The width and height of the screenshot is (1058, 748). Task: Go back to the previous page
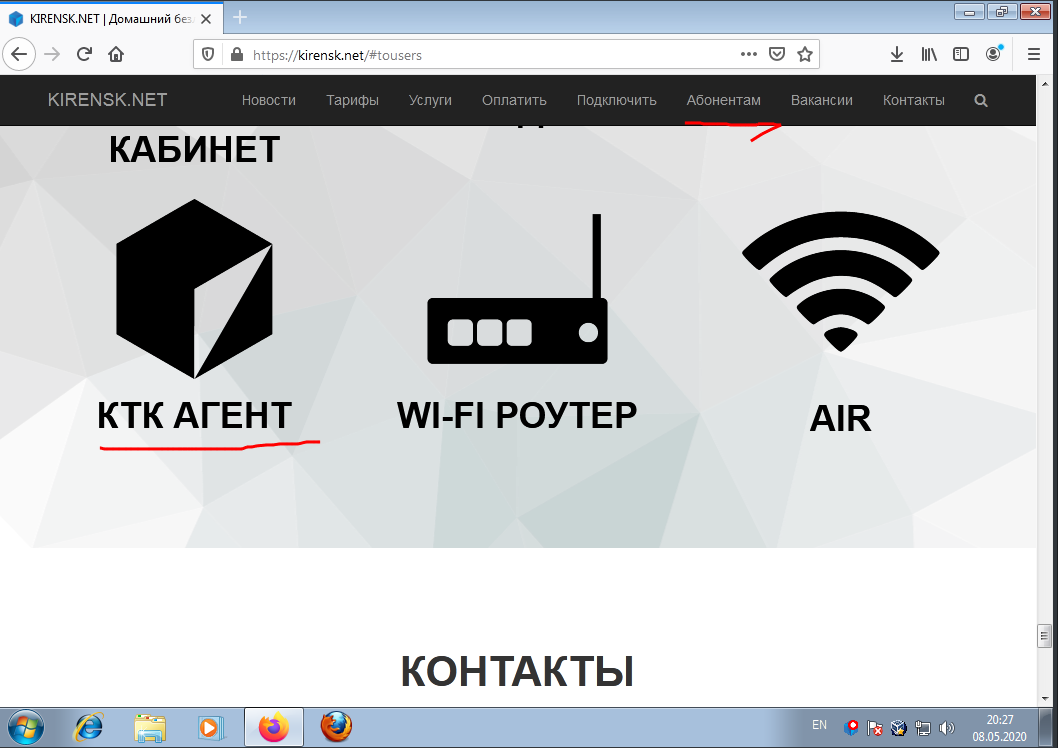[19, 54]
